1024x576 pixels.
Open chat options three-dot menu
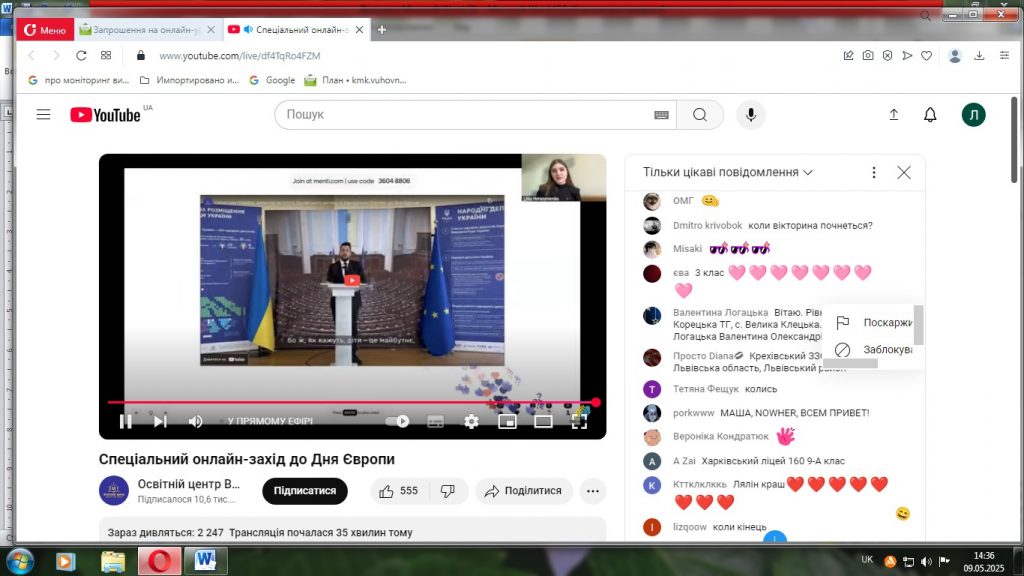(x=874, y=172)
